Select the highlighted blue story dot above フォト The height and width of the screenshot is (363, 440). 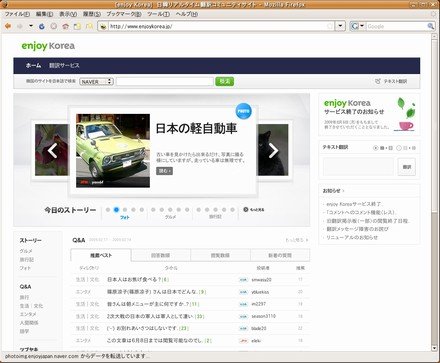pyautogui.click(x=116, y=210)
